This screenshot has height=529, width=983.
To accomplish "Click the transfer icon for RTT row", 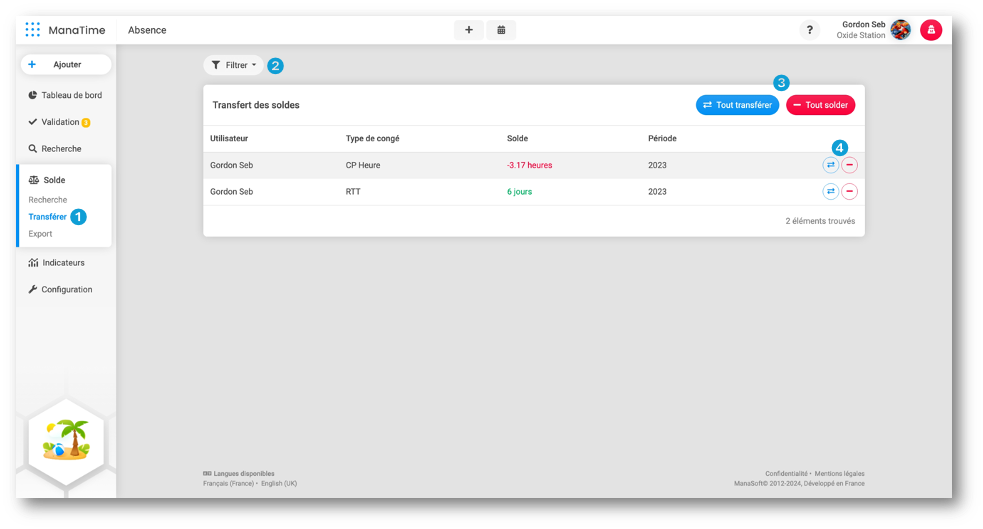I will [x=830, y=191].
